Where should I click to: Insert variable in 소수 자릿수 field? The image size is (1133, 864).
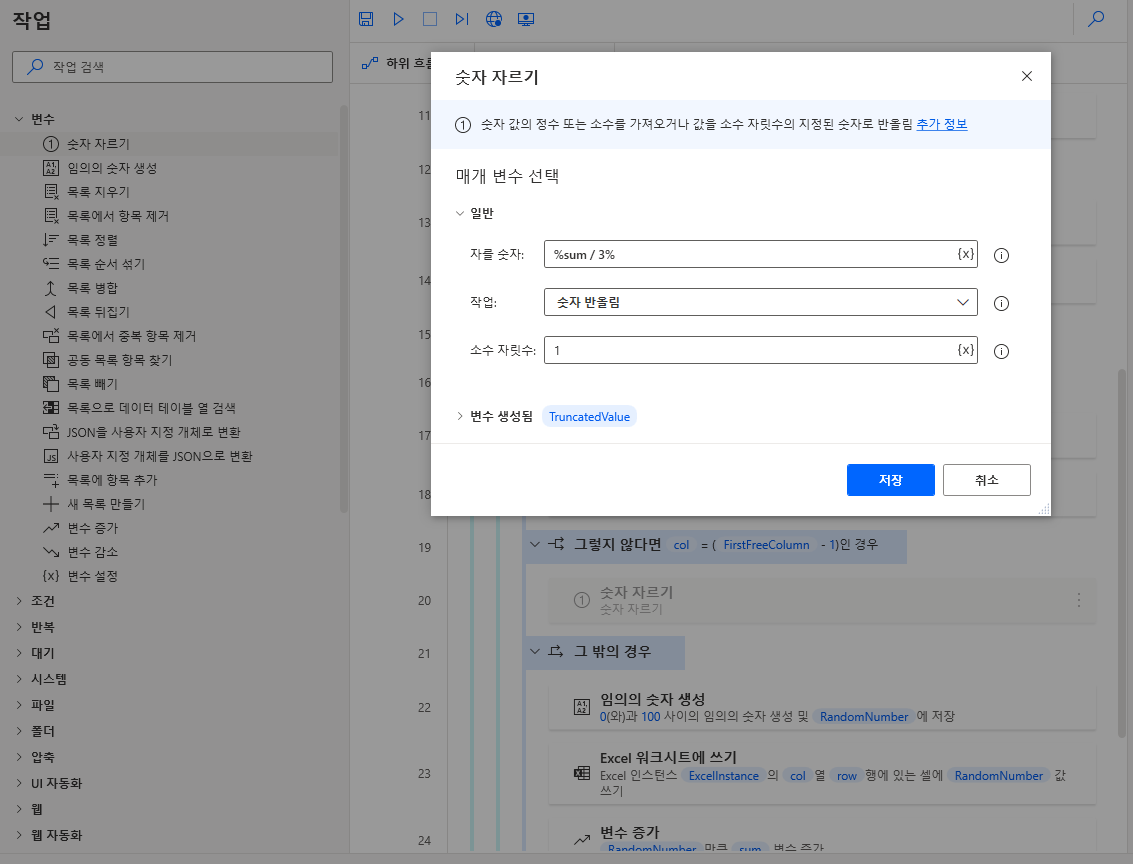pos(966,350)
